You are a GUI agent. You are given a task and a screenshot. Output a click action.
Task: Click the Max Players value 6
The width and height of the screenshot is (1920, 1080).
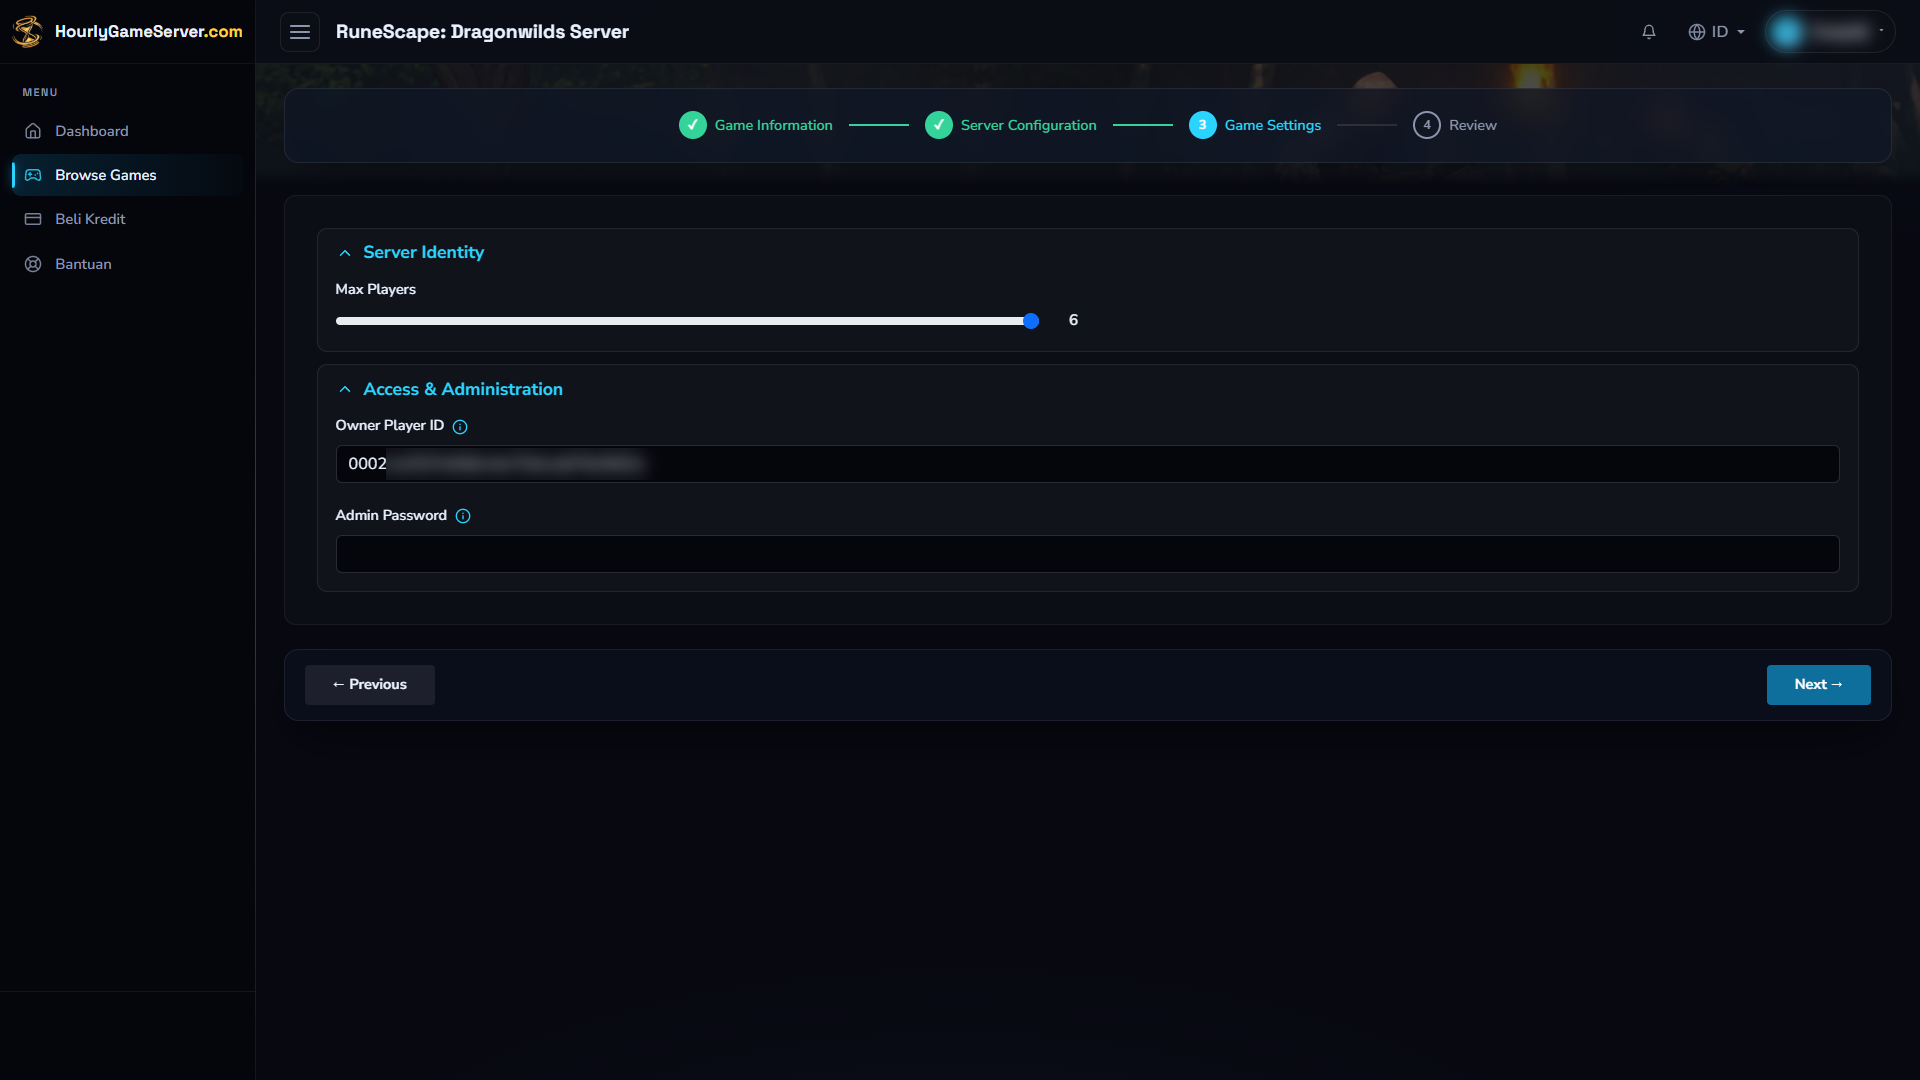click(x=1073, y=320)
